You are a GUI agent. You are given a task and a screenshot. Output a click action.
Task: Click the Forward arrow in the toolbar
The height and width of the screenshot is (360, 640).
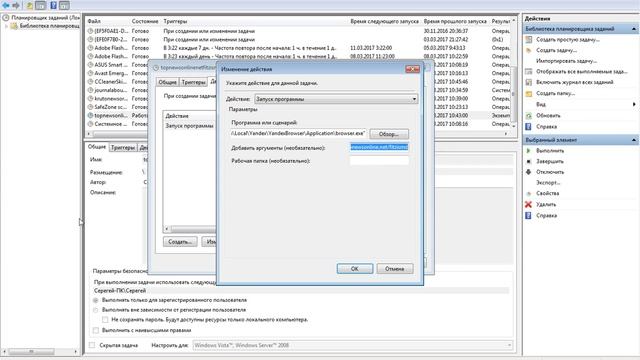16,5
